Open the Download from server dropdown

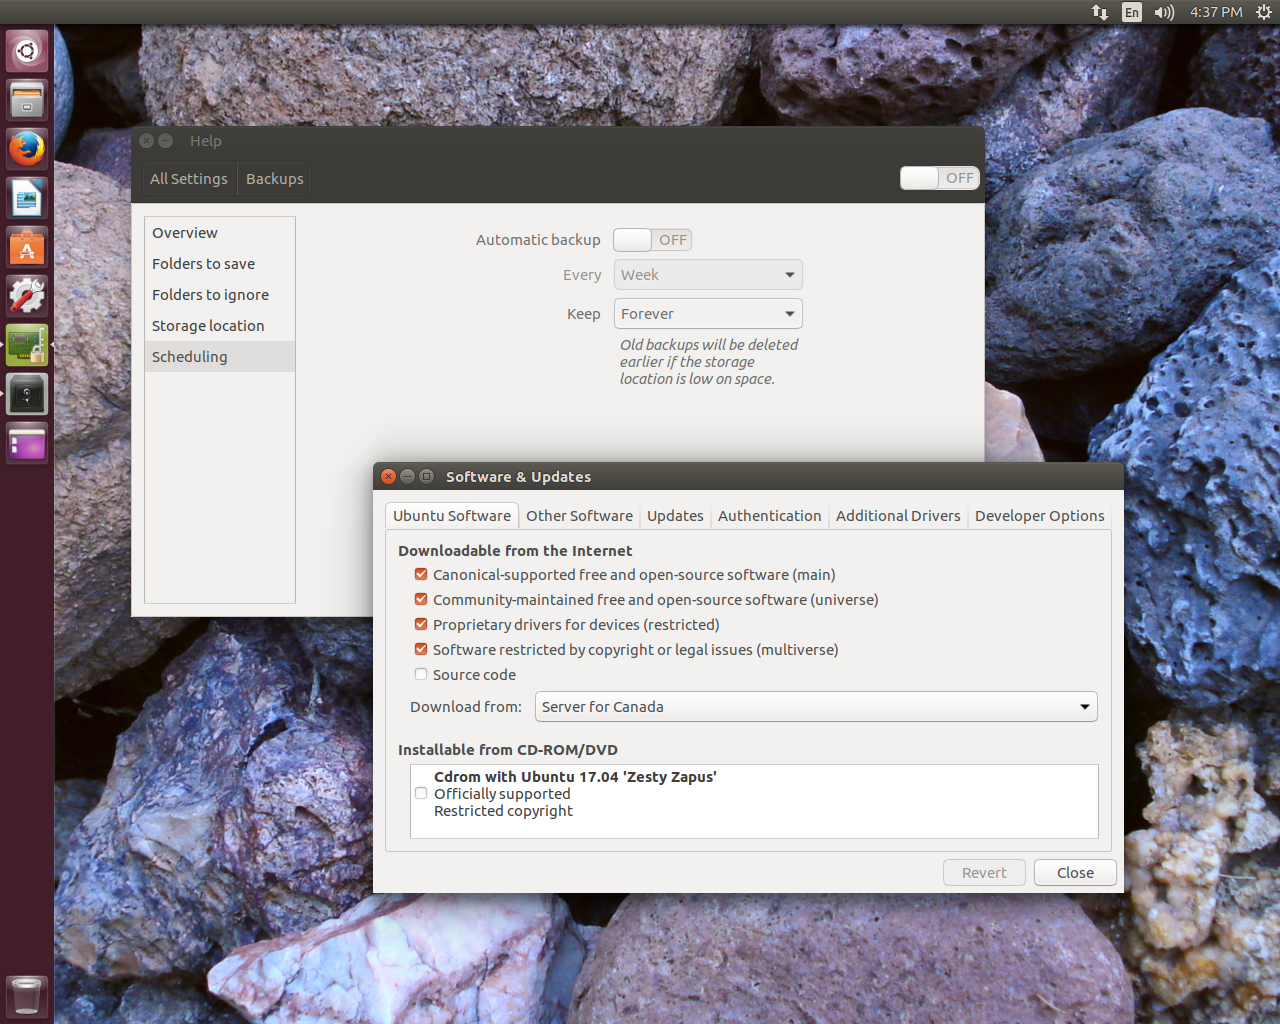pyautogui.click(x=816, y=707)
